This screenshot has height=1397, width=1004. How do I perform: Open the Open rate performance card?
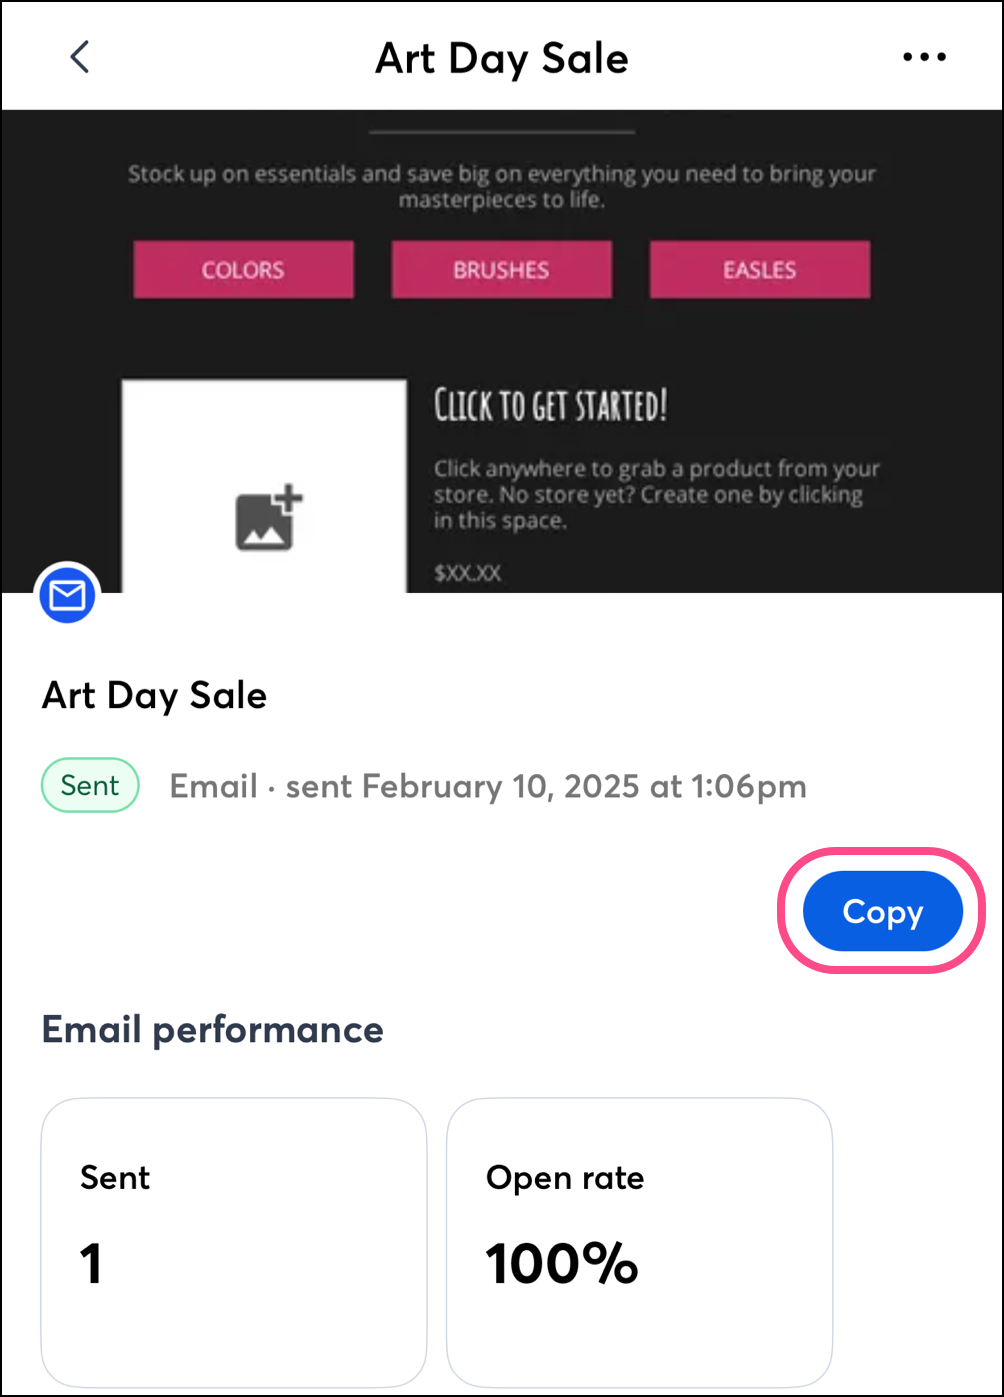639,1241
